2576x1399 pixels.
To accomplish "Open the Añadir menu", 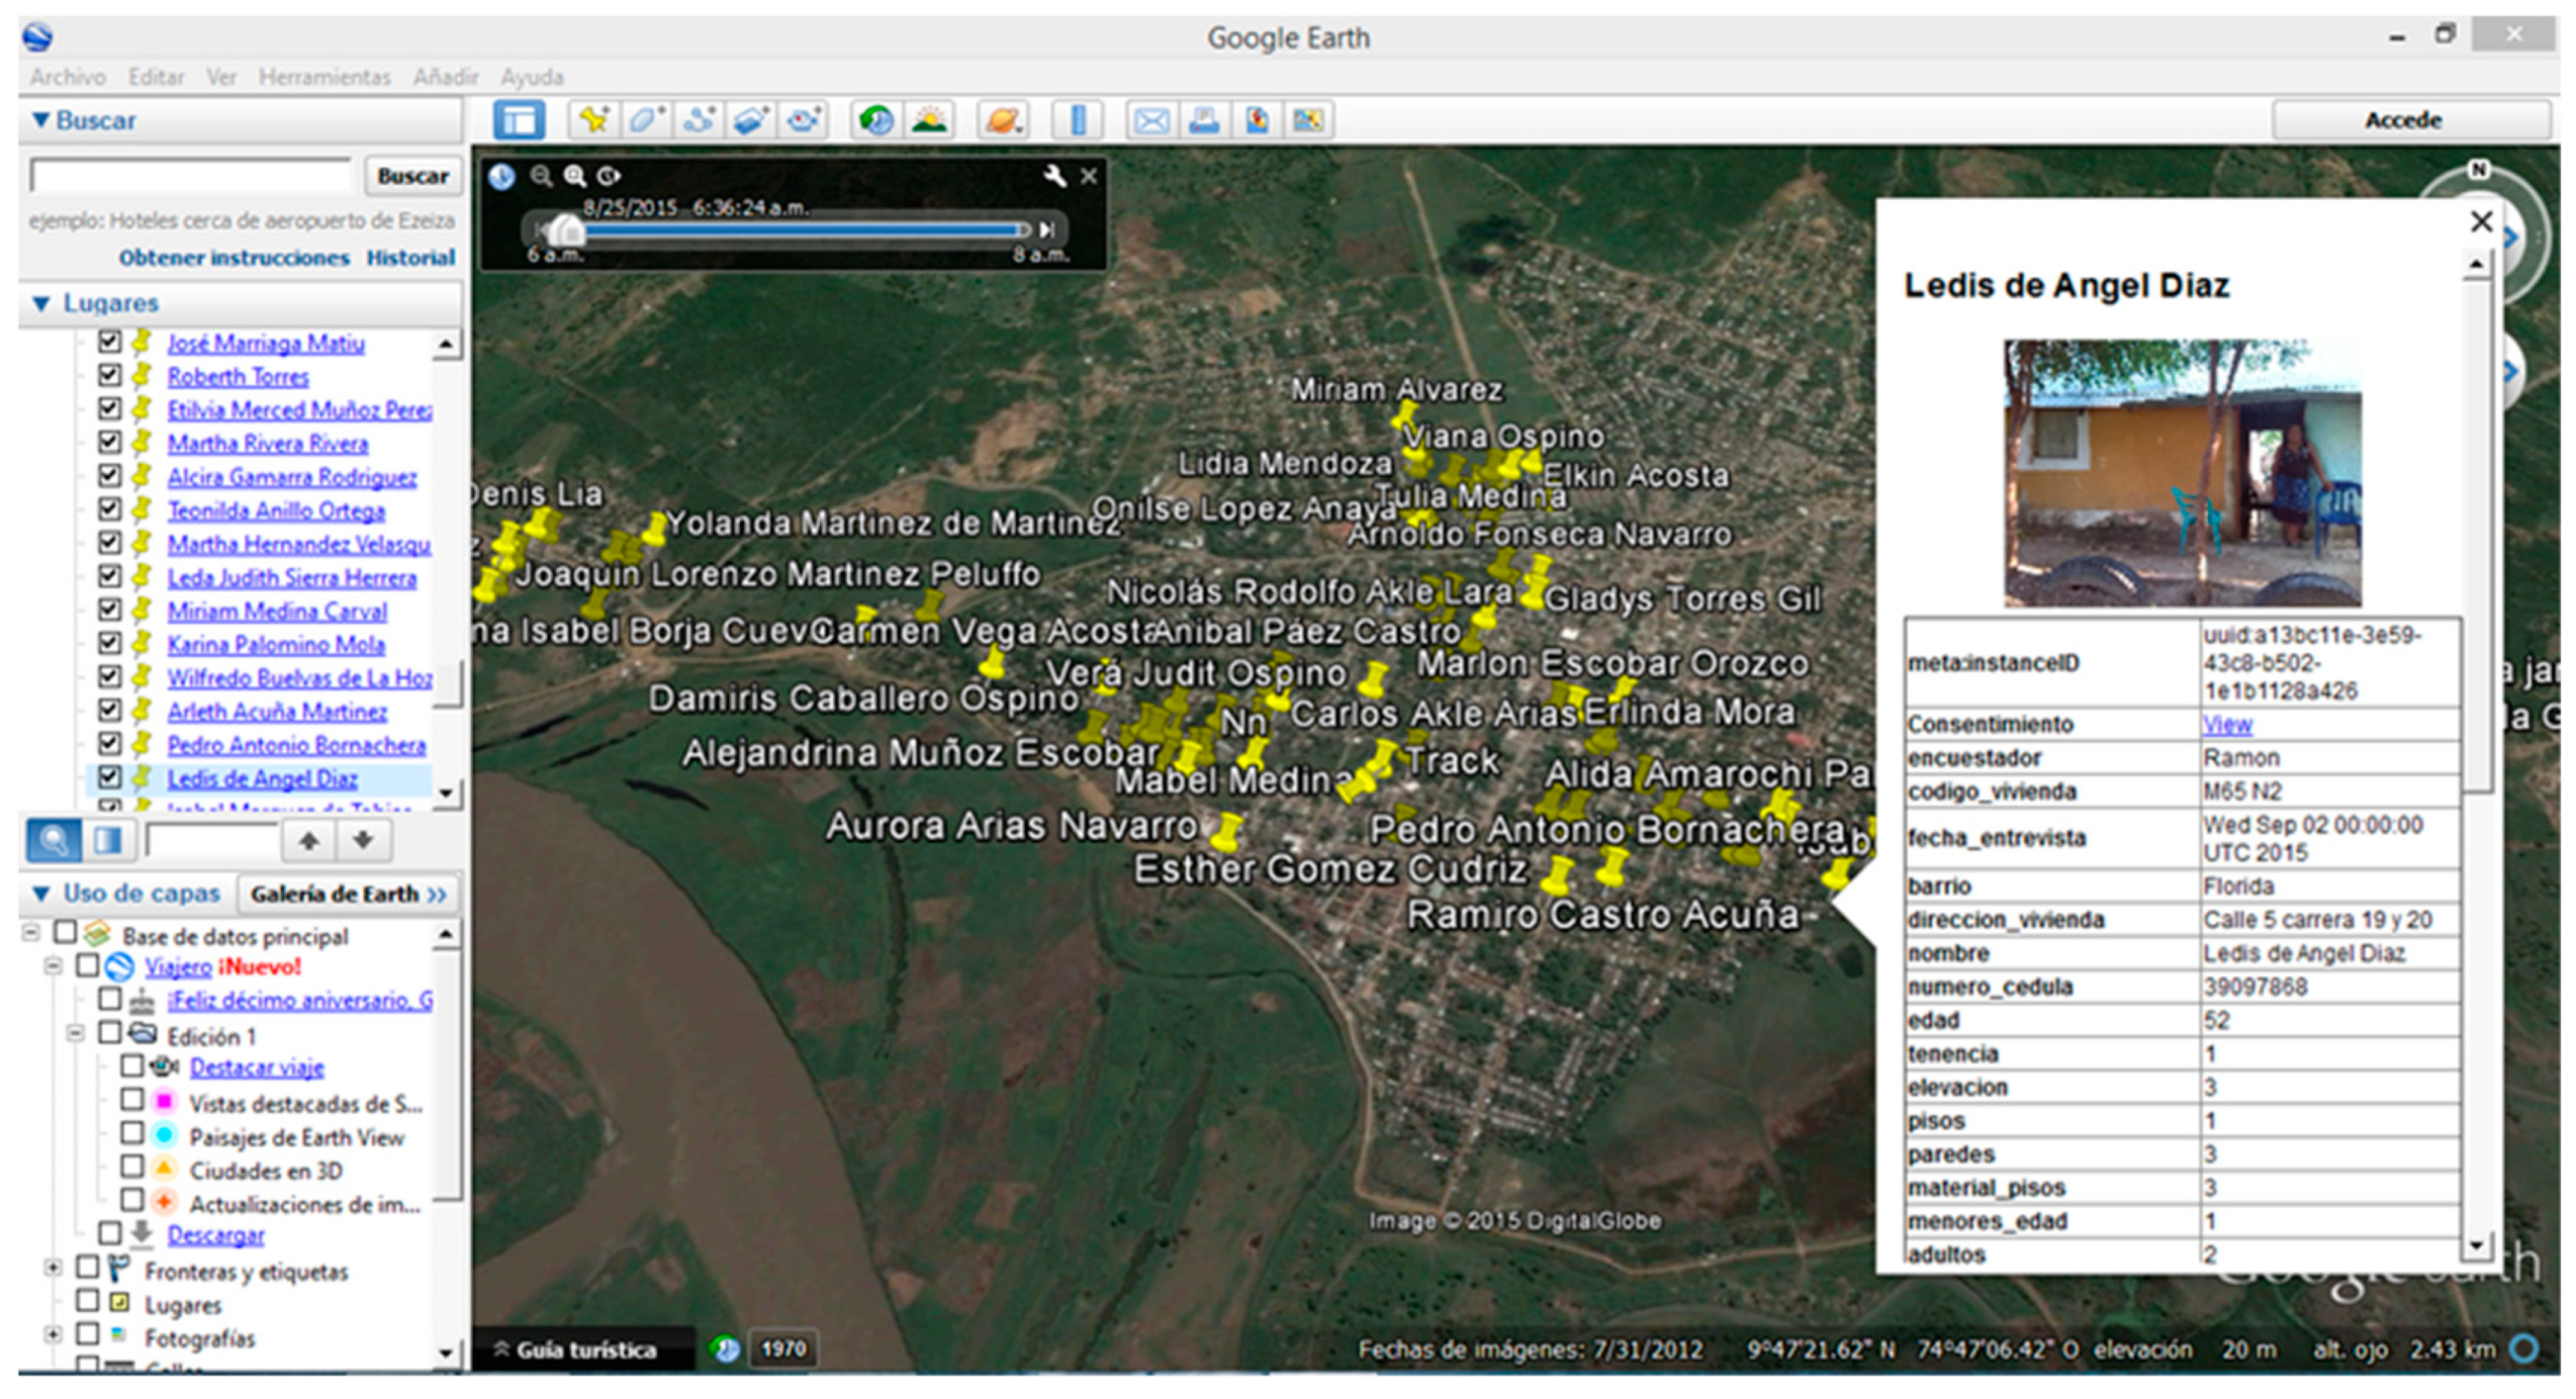I will [x=445, y=77].
